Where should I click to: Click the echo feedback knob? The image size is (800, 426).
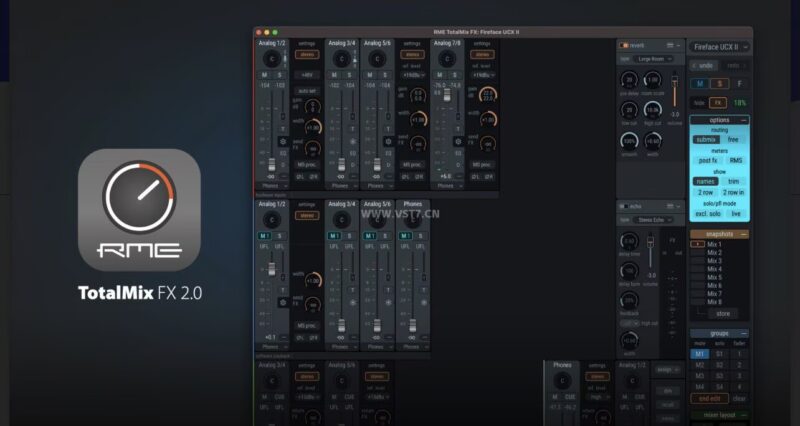[629, 301]
